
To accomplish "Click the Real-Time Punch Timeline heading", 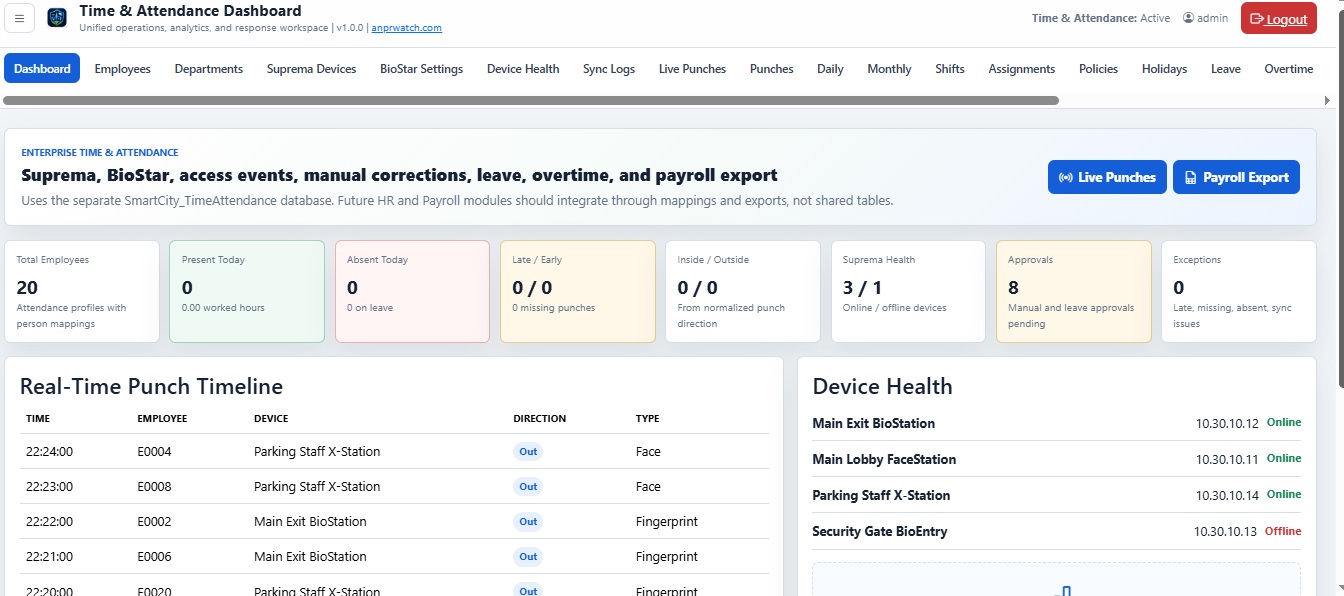I will coord(151,386).
